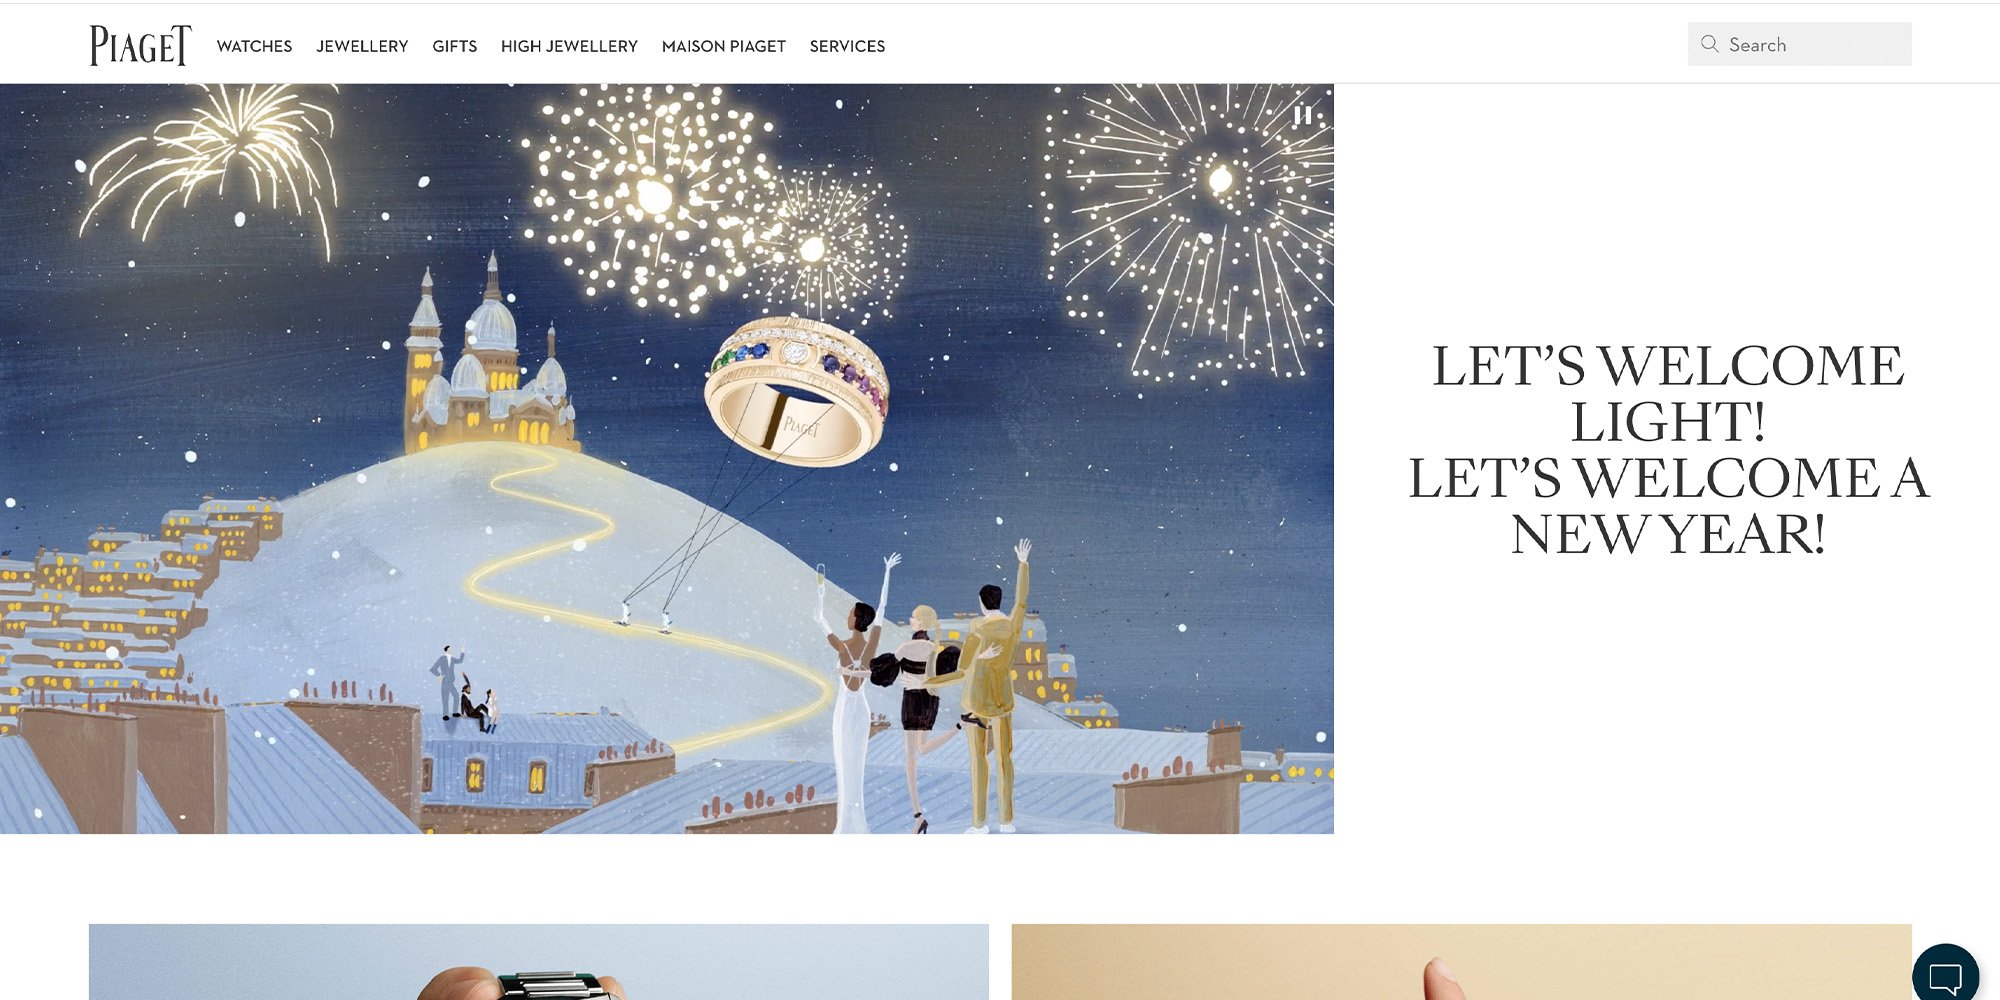2000x1000 pixels.
Task: Open the Services menu
Action: [847, 46]
